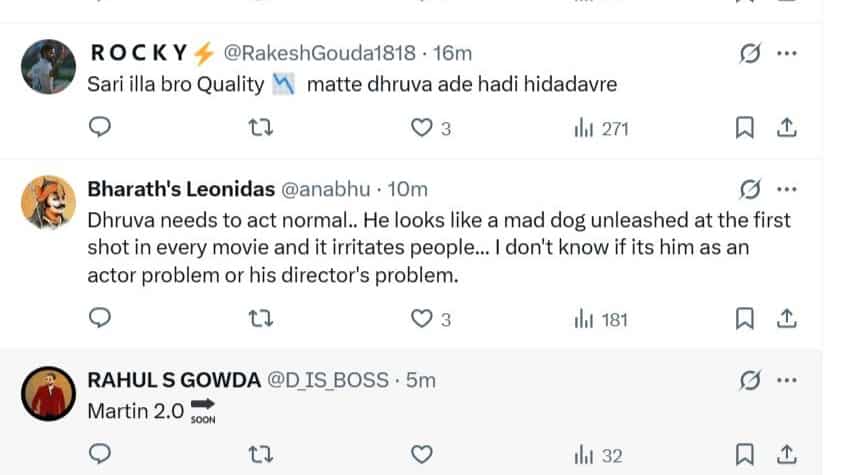Reply to Bharath's Leonidas tweet

pos(99,319)
